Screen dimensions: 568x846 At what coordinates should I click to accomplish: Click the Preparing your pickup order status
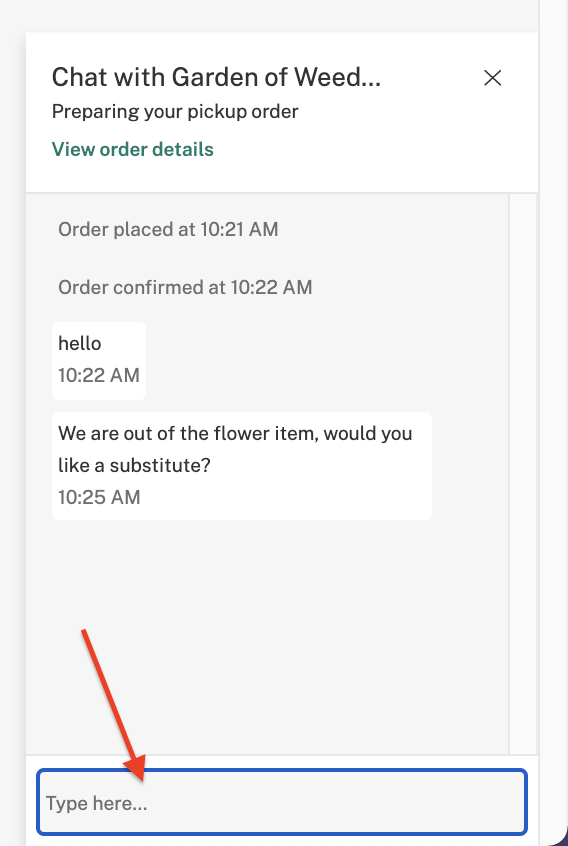point(175,112)
